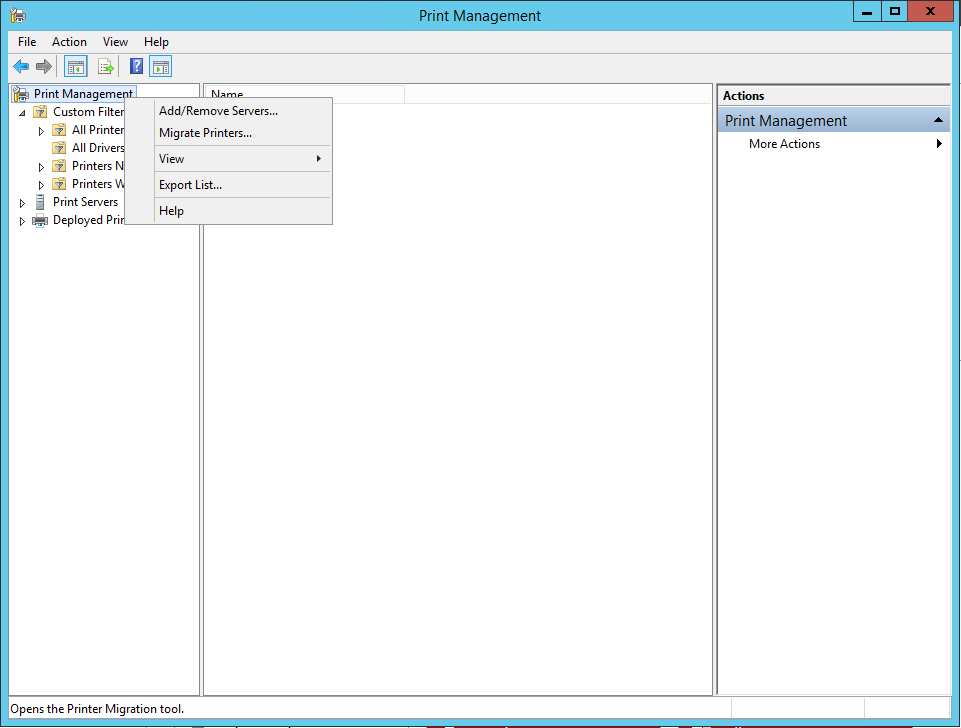The height and width of the screenshot is (728, 961).
Task: Click the Print Management heading in Actions pane
Action: pyautogui.click(x=786, y=121)
